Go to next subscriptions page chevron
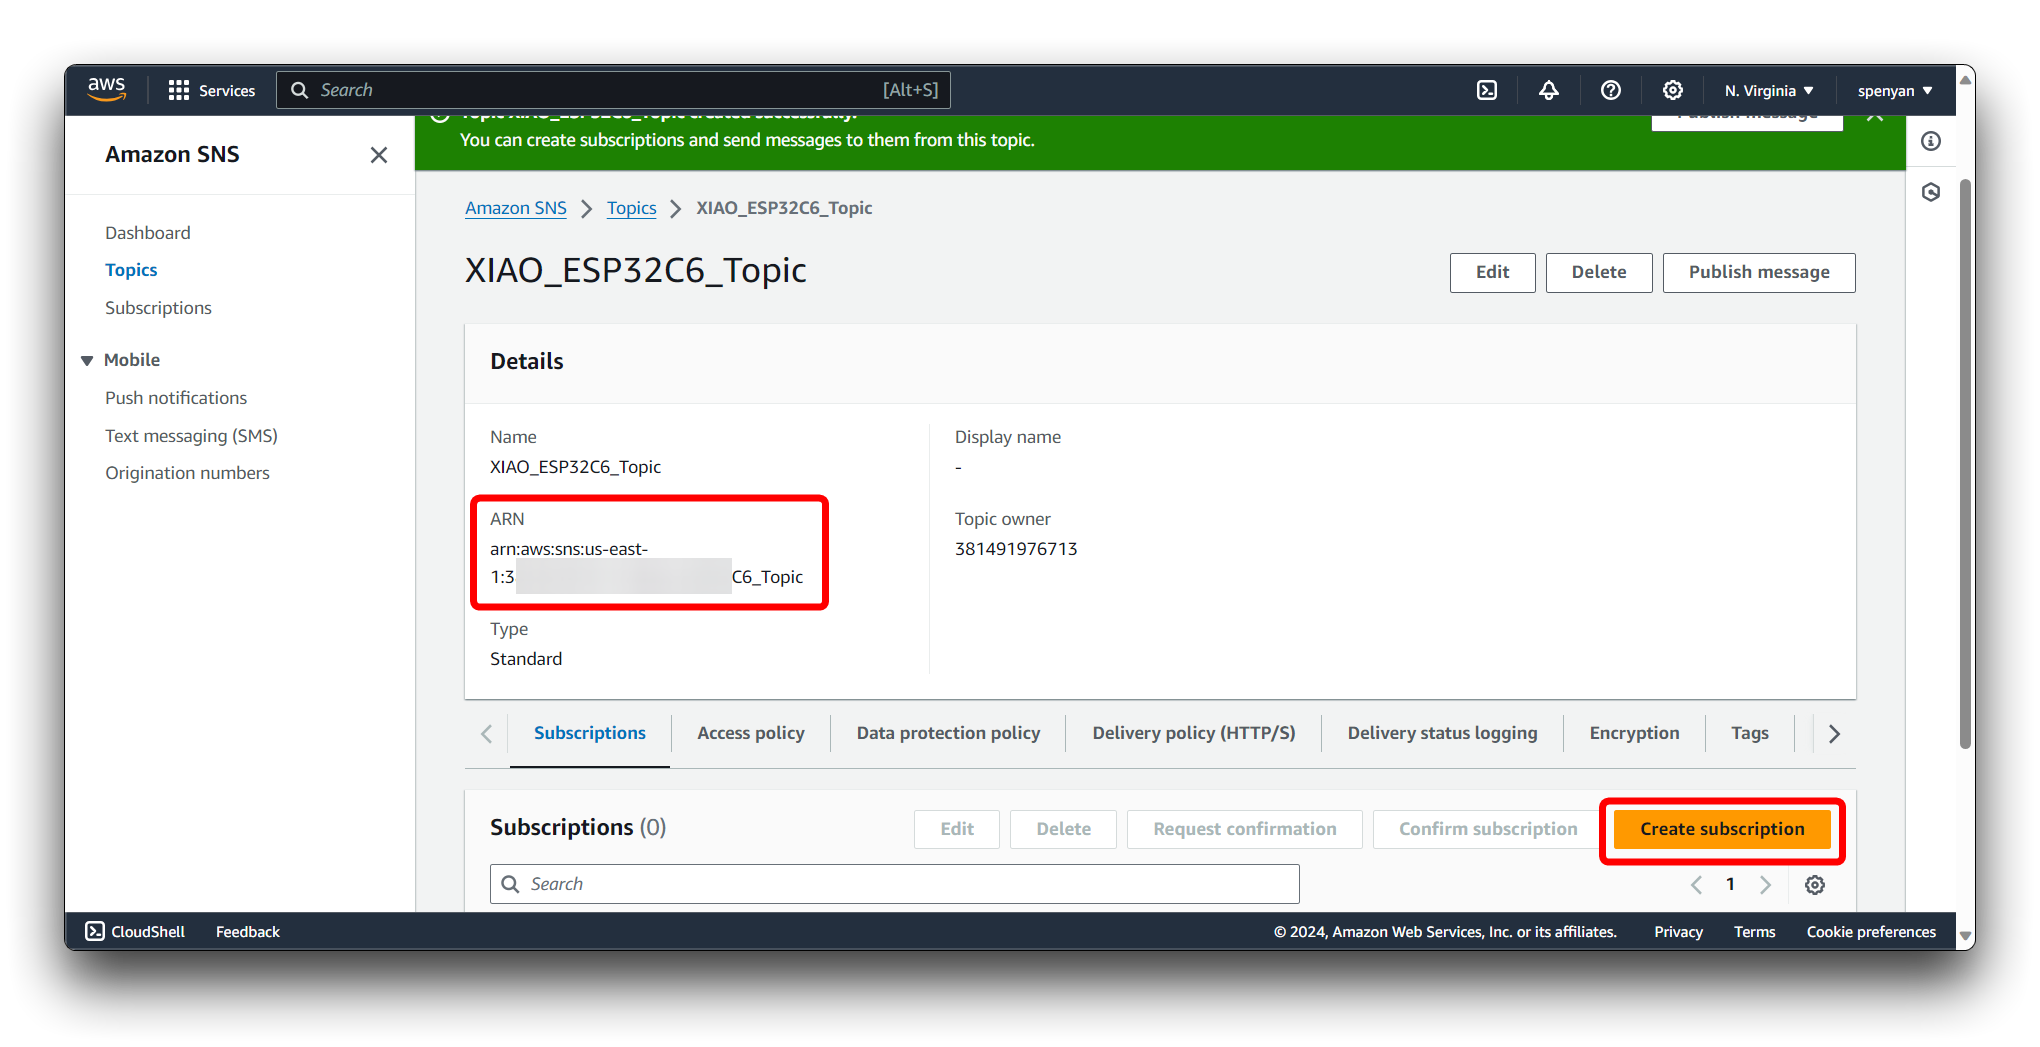The width and height of the screenshot is (2040, 1047). (x=1766, y=885)
